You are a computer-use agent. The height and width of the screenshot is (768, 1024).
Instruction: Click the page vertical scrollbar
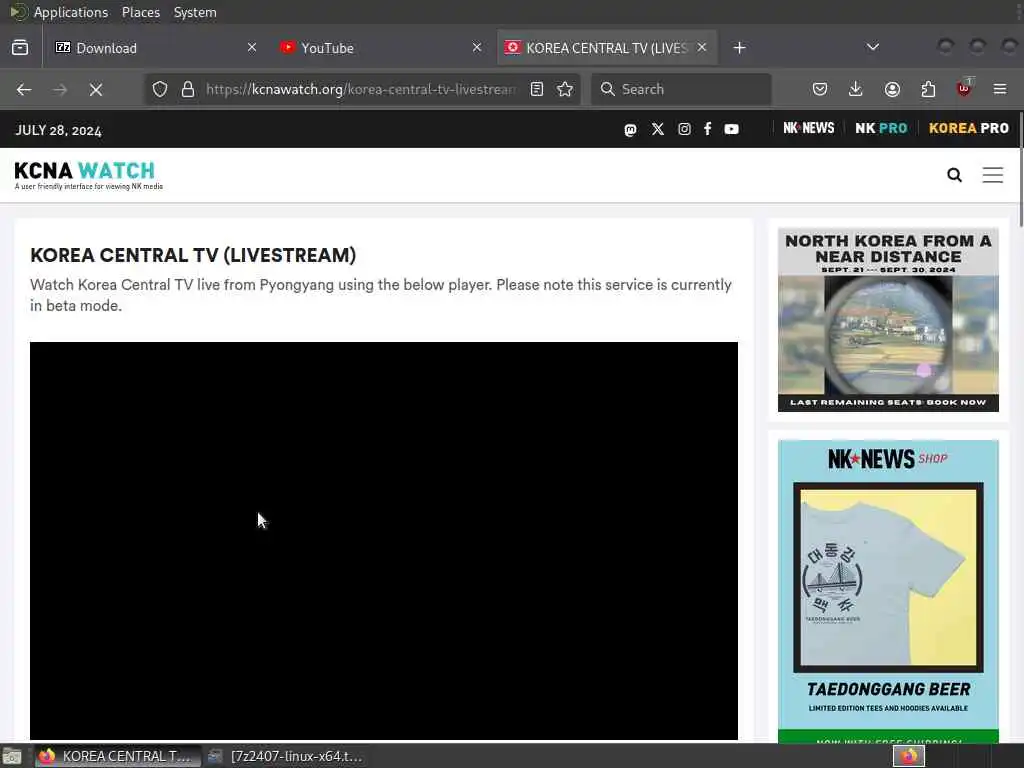pos(1019,170)
